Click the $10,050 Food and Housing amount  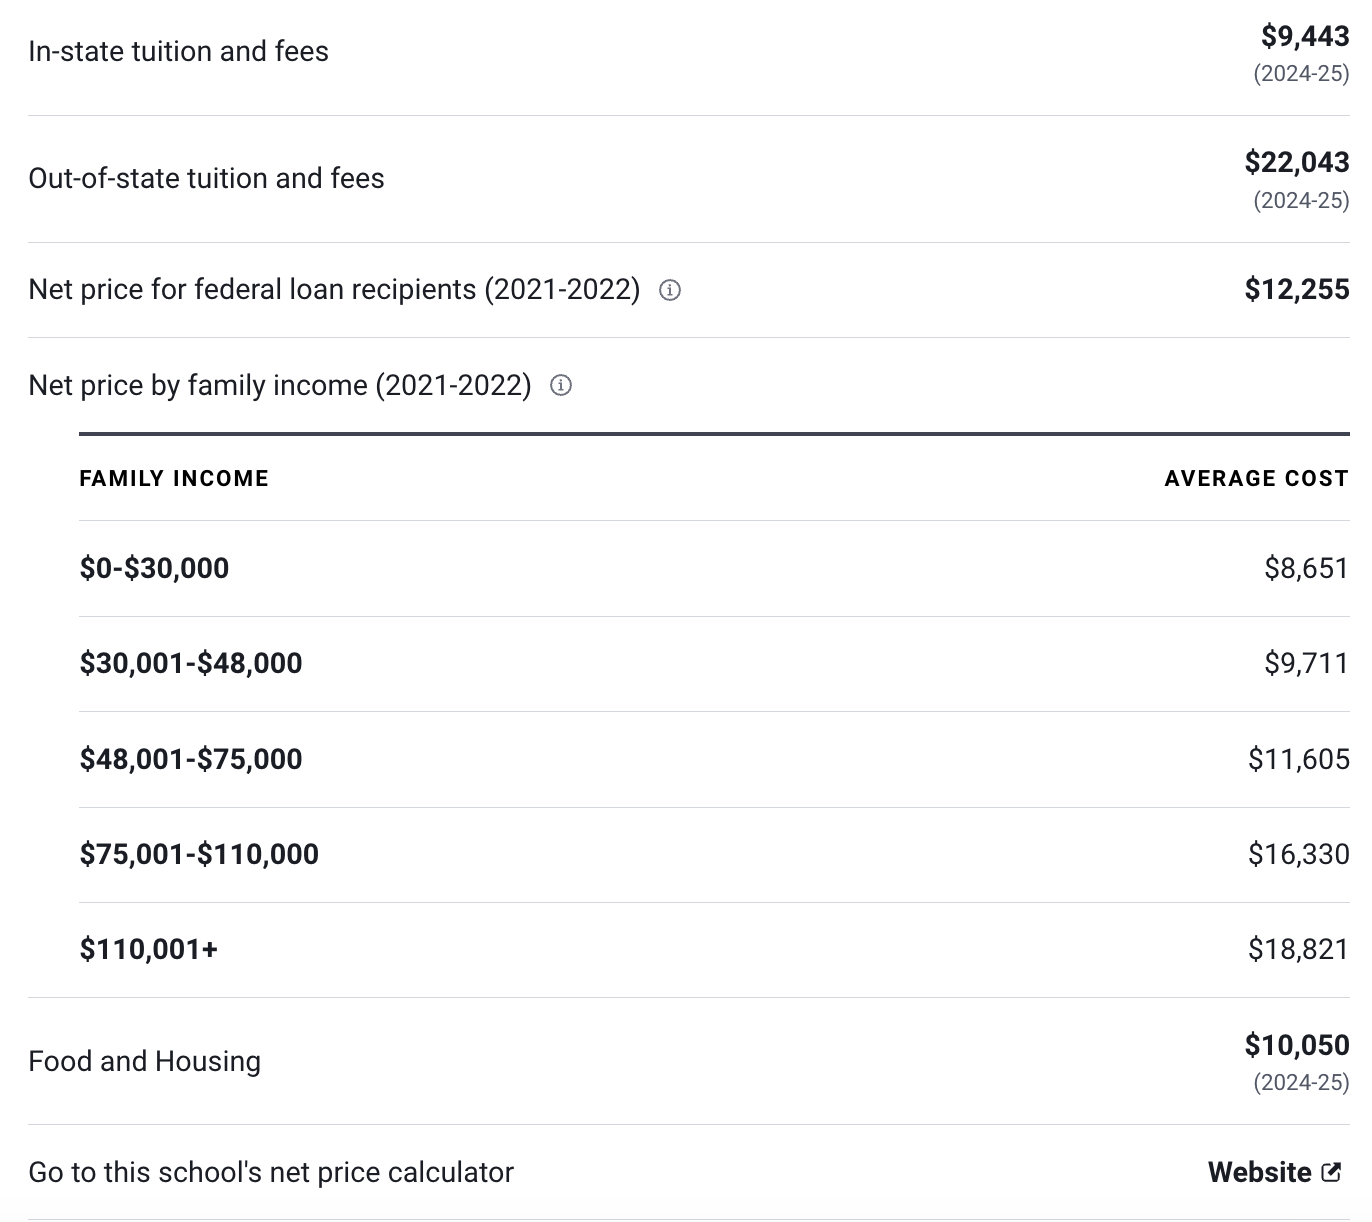point(1297,1045)
